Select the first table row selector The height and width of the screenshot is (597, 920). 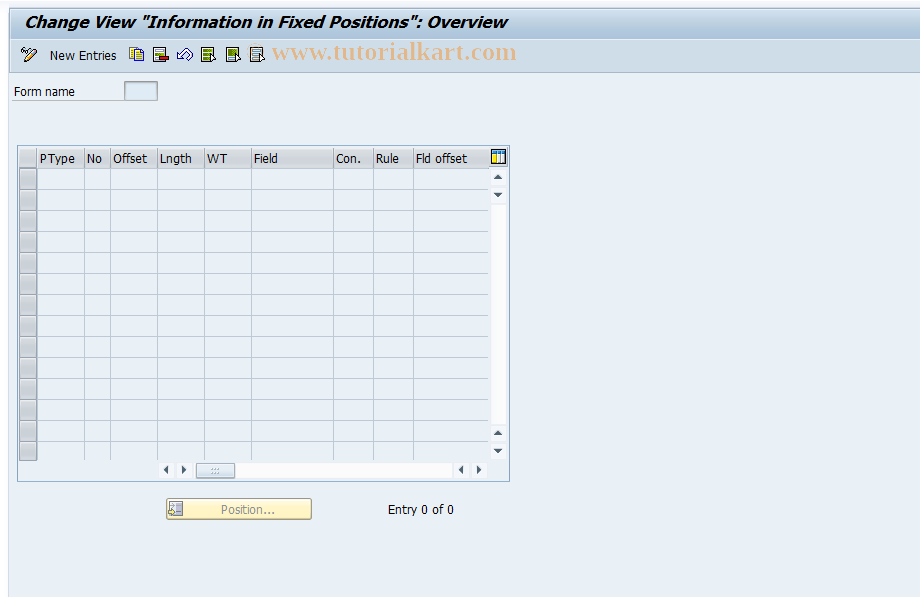(28, 179)
